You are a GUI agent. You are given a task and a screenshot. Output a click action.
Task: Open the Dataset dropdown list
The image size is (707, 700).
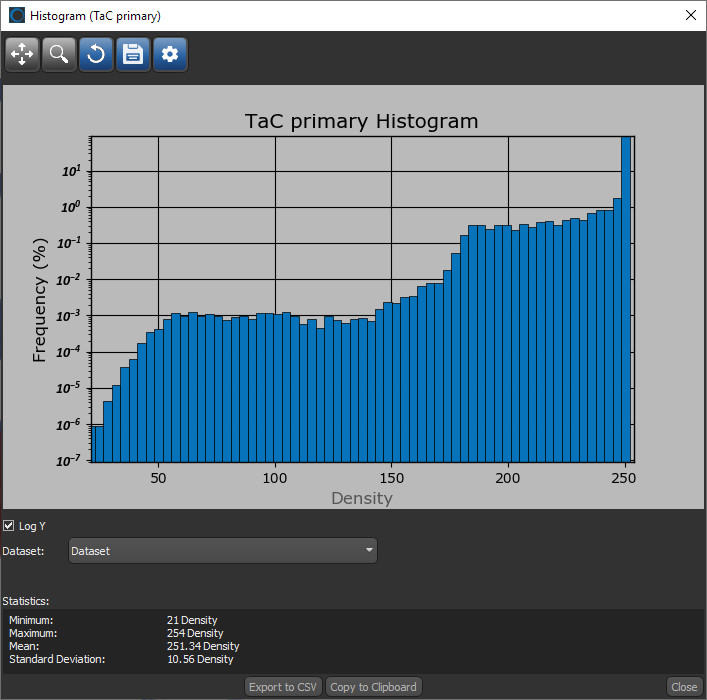coord(223,551)
